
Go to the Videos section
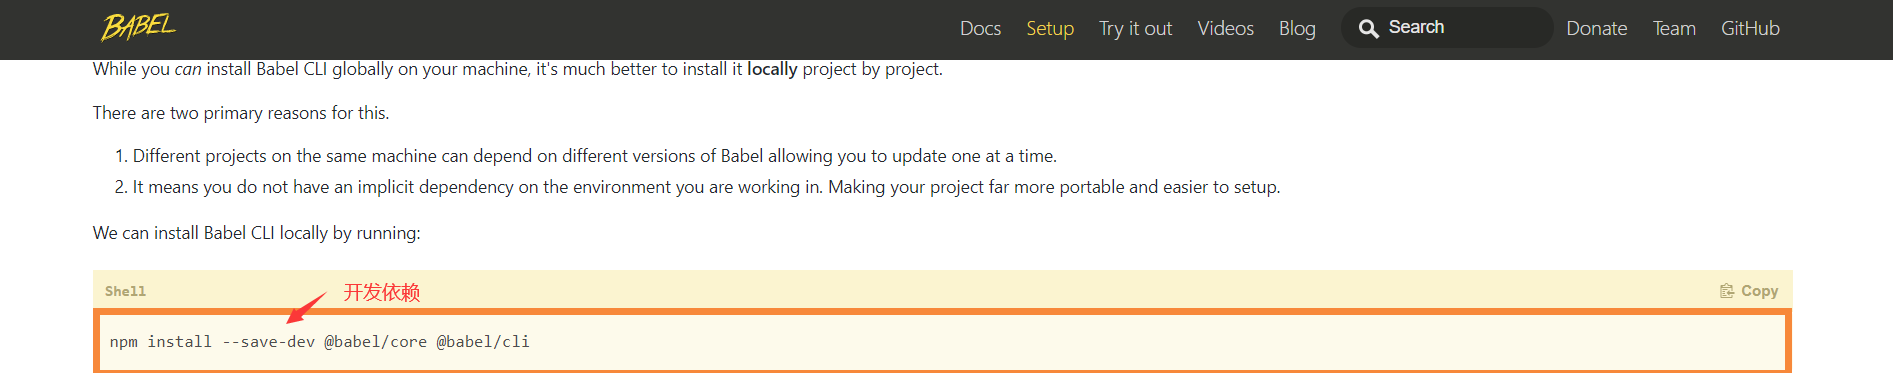(1225, 28)
